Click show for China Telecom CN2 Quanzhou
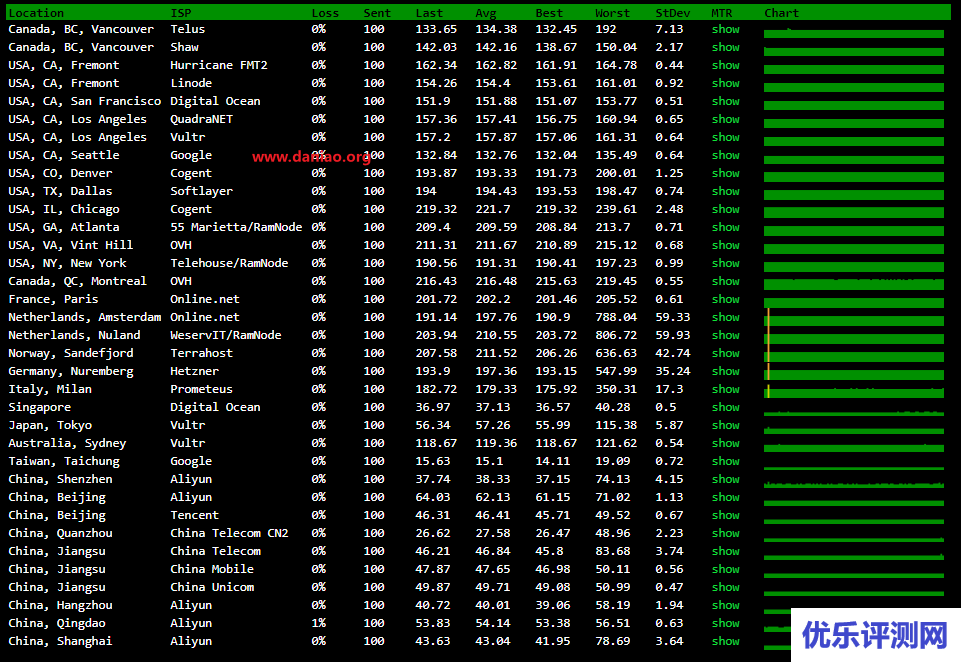 click(x=725, y=534)
